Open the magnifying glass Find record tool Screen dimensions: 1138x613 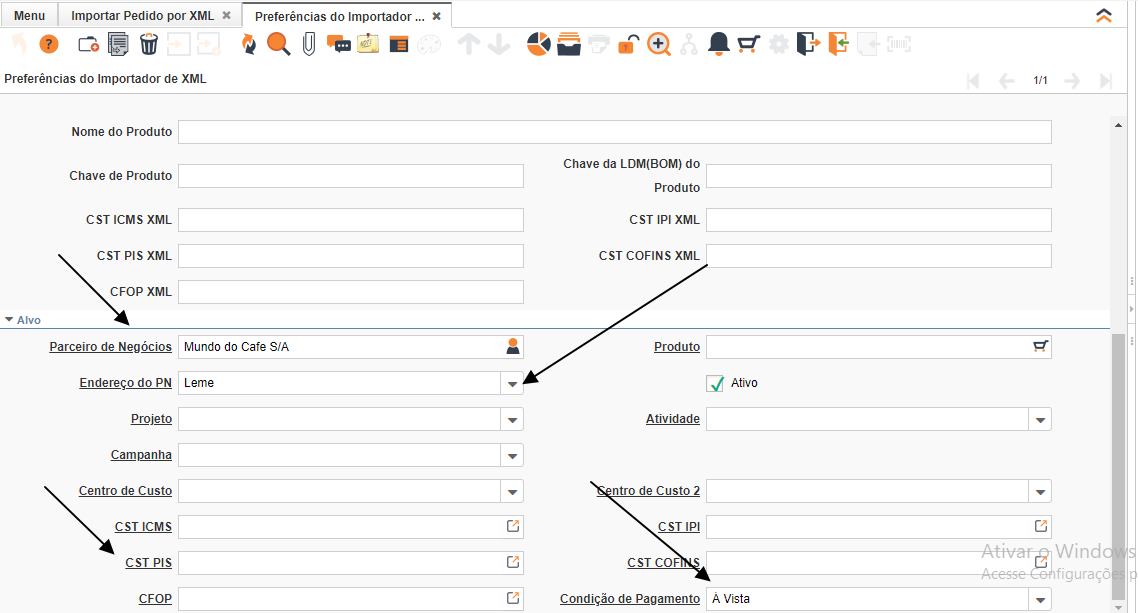click(278, 44)
